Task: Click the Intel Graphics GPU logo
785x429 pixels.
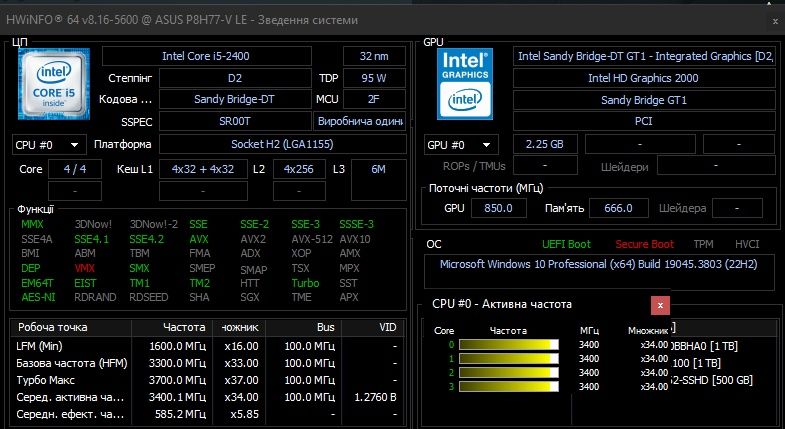Action: pos(465,84)
